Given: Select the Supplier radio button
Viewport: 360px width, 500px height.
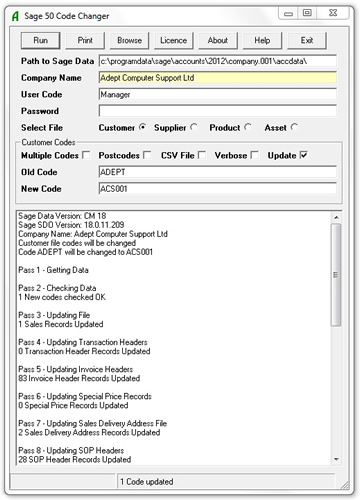Looking at the screenshot, I should click(194, 127).
